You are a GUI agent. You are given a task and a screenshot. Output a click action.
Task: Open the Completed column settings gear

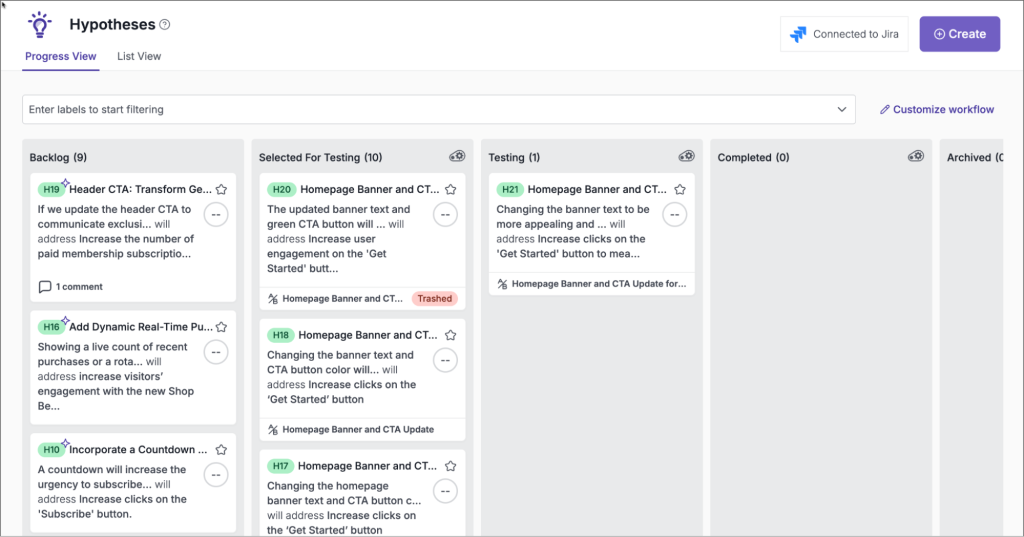click(x=916, y=156)
